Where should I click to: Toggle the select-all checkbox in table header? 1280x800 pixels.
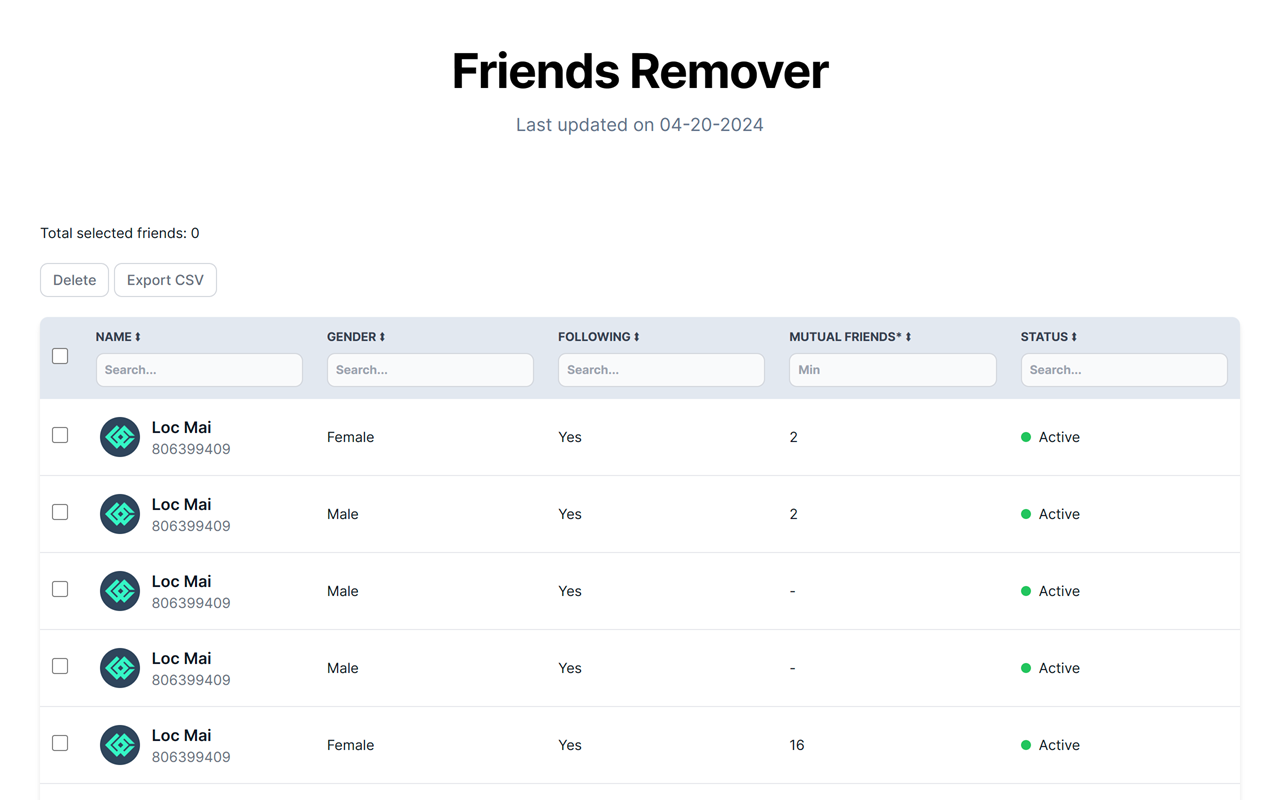60,356
